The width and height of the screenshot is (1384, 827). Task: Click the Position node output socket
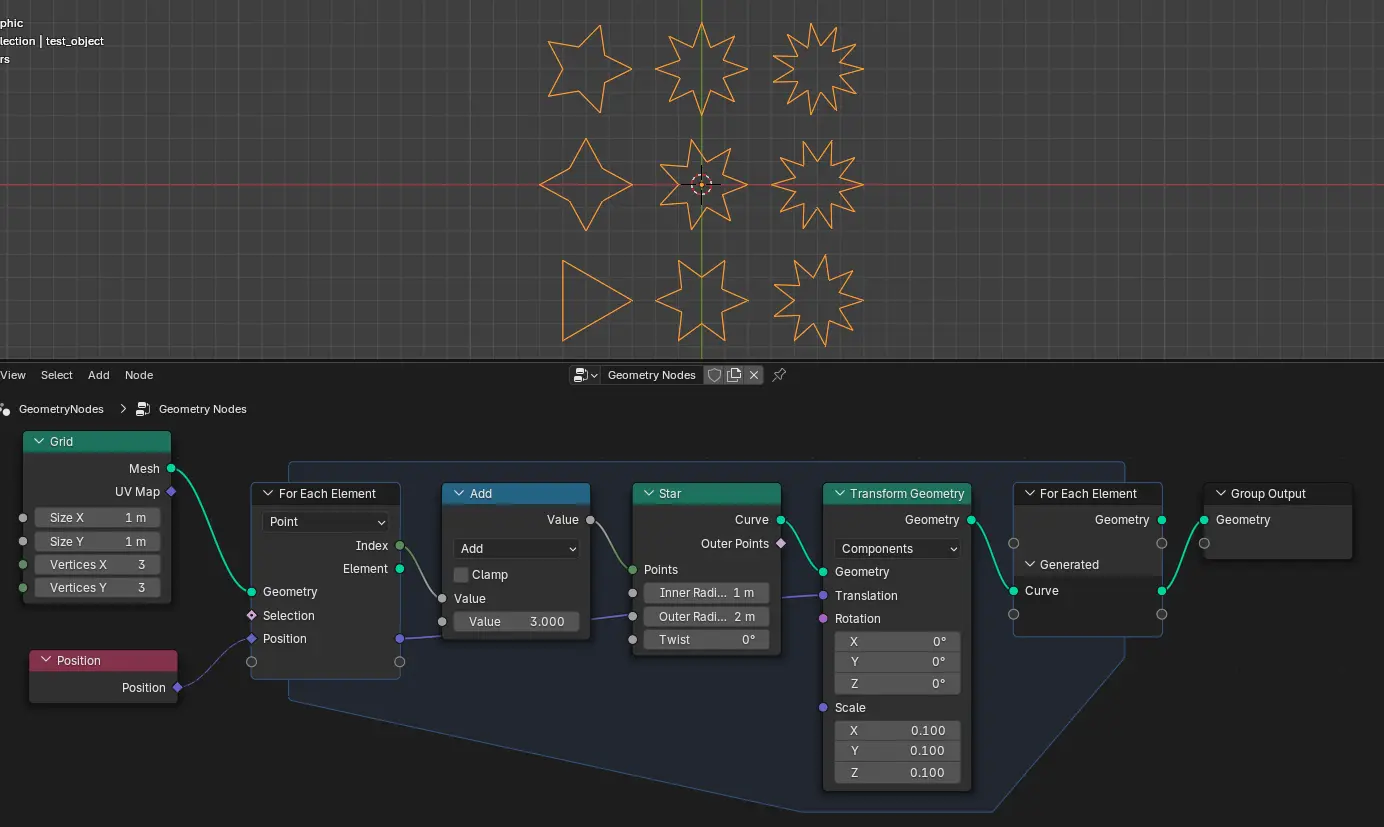tap(177, 687)
